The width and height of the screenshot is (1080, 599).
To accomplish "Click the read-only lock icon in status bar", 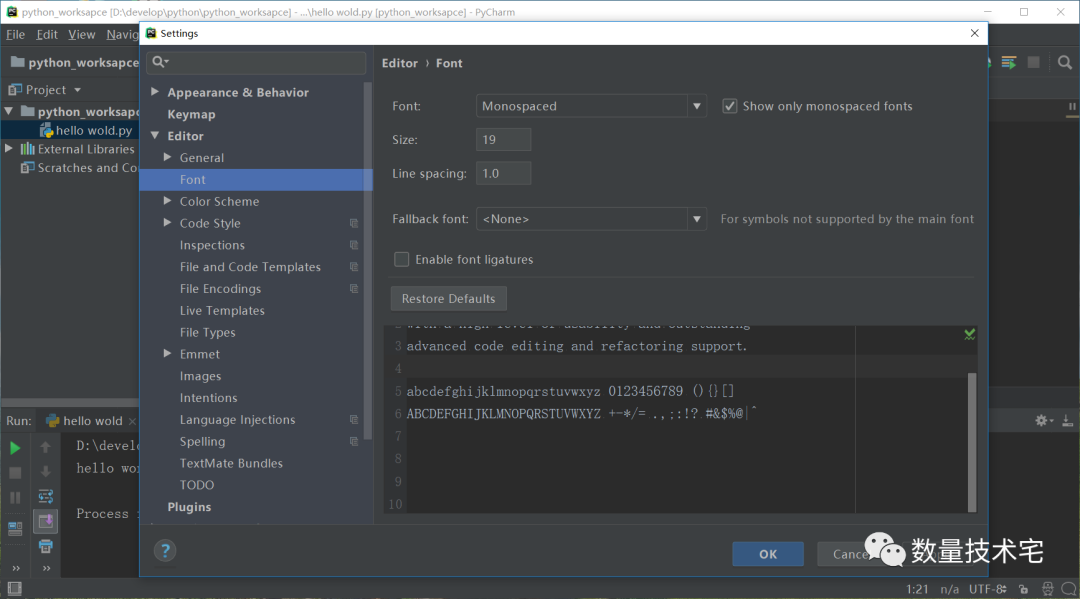I will (1025, 589).
